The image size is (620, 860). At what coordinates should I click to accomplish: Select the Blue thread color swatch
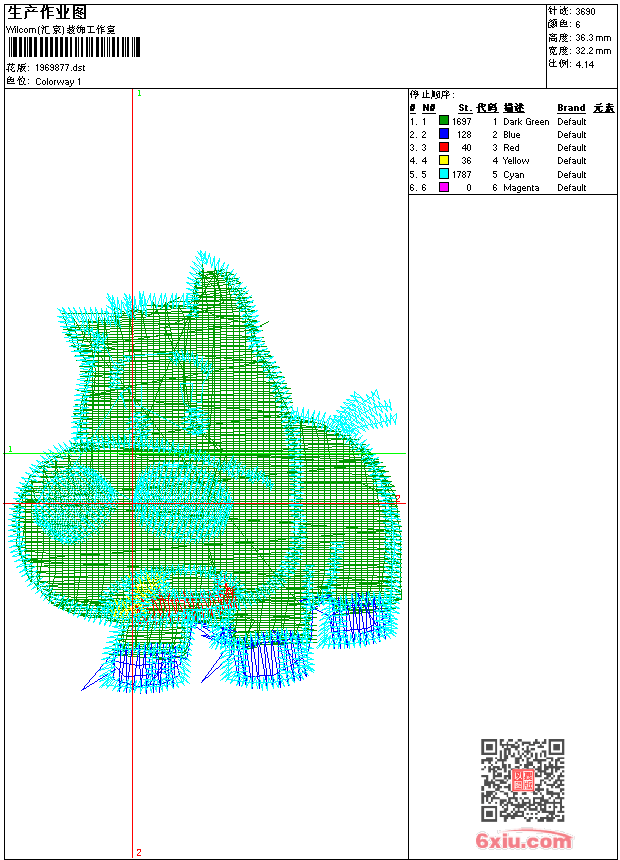443,134
